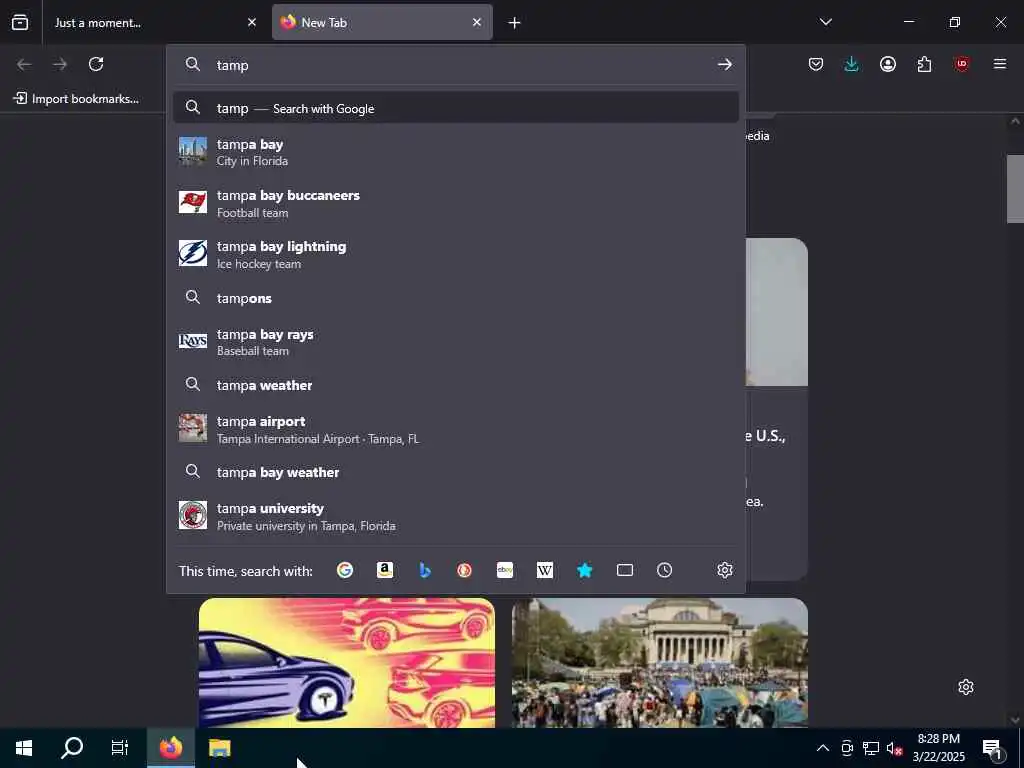
Task: Search open tabs with tab icon
Action: pyautogui.click(x=624, y=570)
